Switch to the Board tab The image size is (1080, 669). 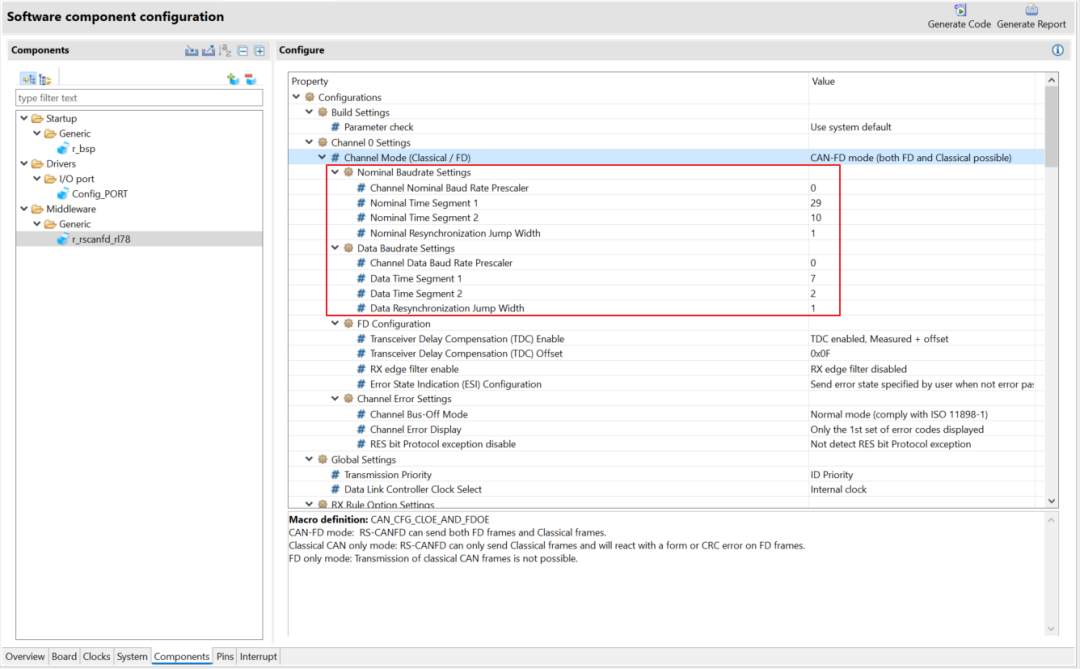pyautogui.click(x=64, y=657)
